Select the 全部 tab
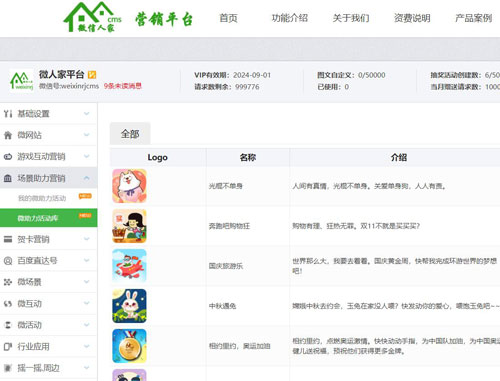Screen dimensions: 500x381 [130, 134]
